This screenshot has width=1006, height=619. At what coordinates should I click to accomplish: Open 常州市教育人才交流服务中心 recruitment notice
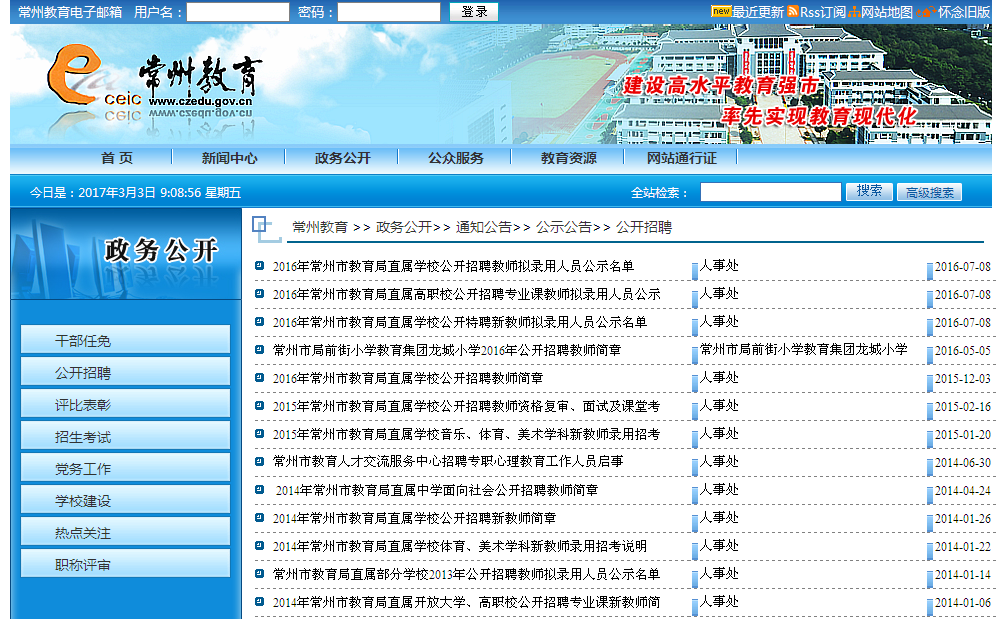(448, 462)
